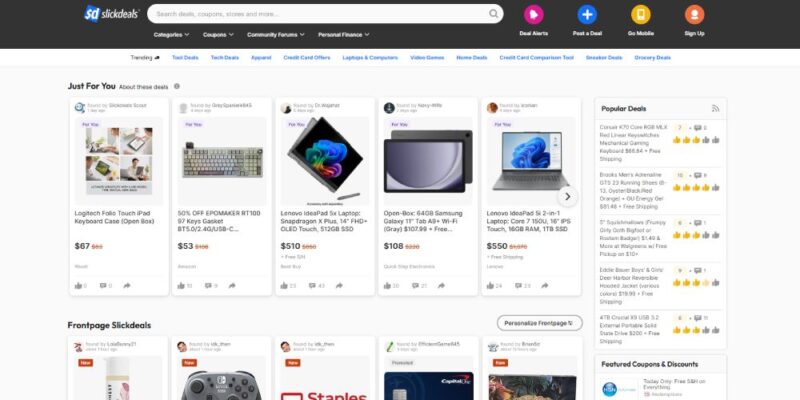Image resolution: width=800 pixels, height=400 pixels.
Task: Expand the Personal Finance dropdown
Action: (x=344, y=35)
